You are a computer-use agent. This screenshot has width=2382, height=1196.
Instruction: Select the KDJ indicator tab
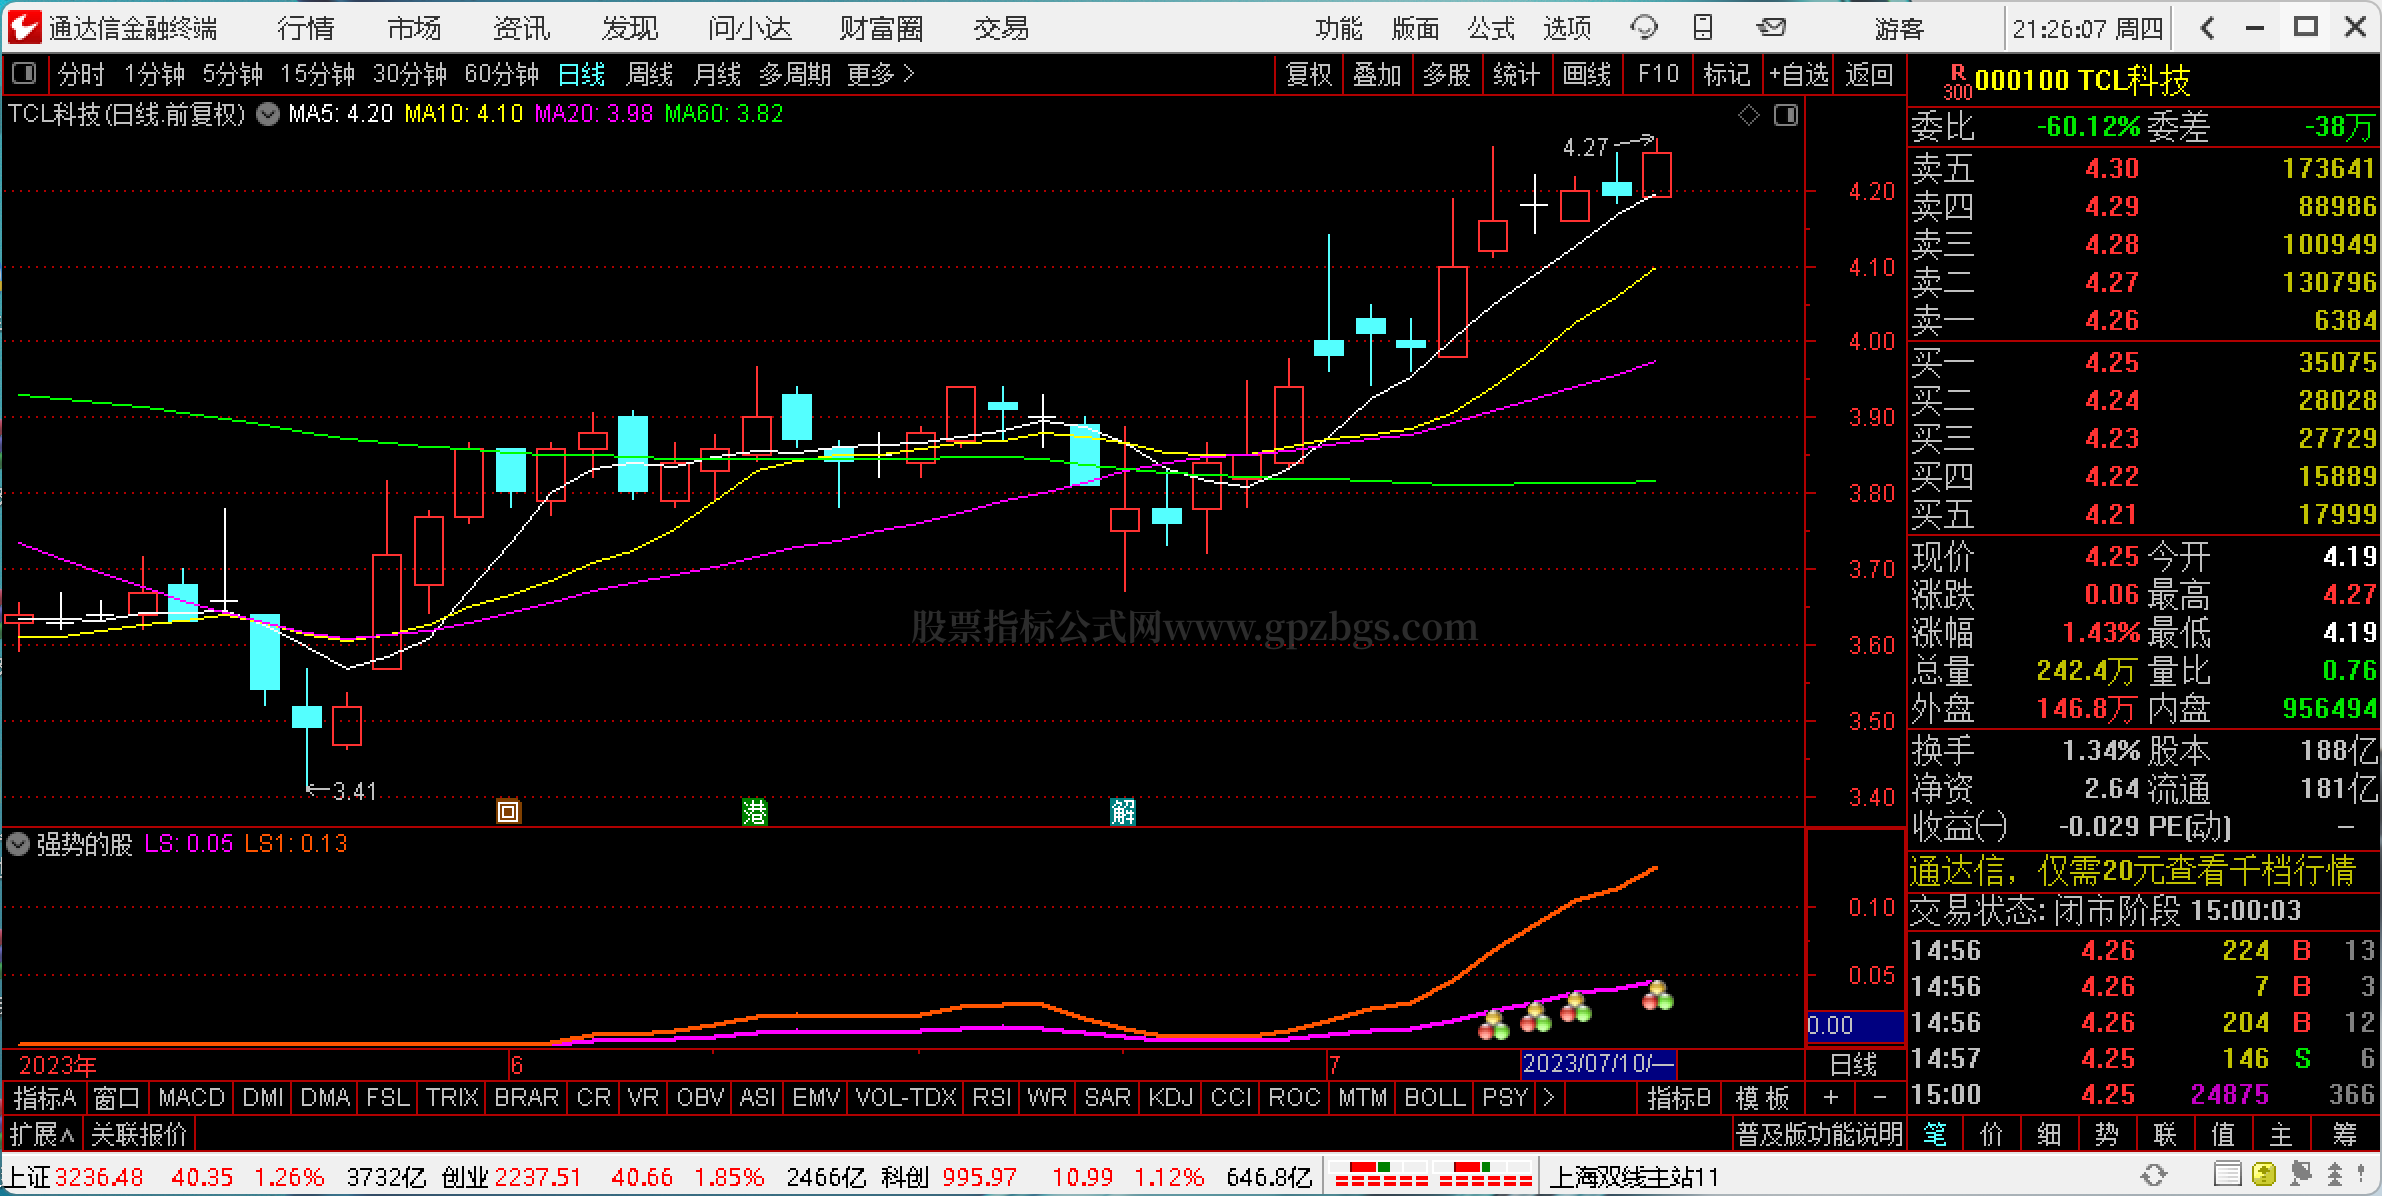[x=1169, y=1097]
